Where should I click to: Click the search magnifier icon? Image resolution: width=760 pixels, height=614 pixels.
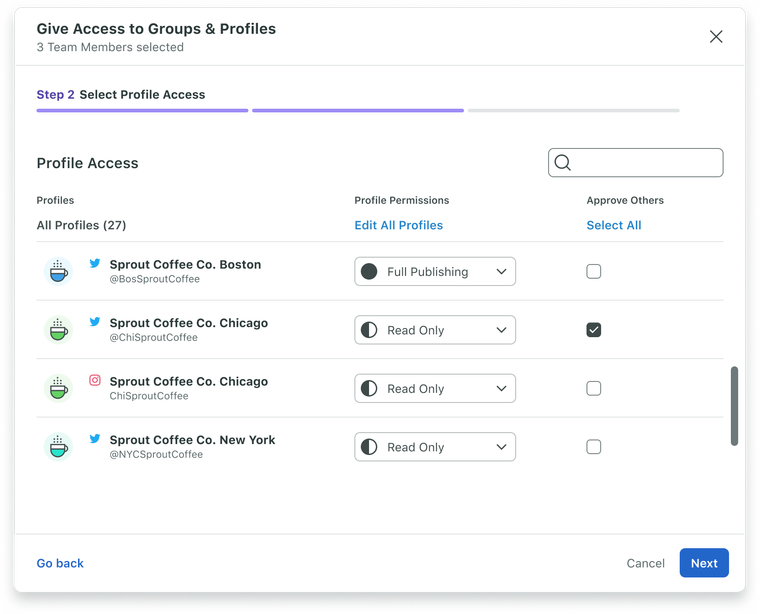(562, 163)
